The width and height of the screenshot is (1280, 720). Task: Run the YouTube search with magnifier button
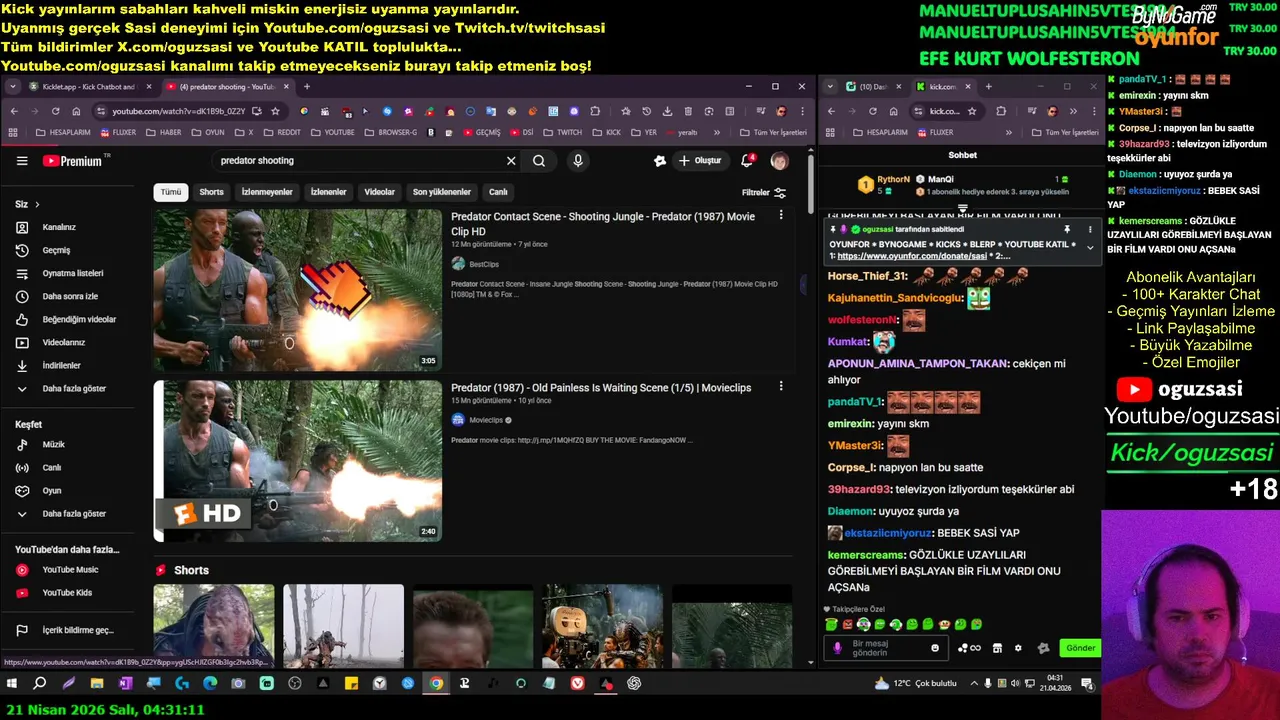[x=539, y=161]
